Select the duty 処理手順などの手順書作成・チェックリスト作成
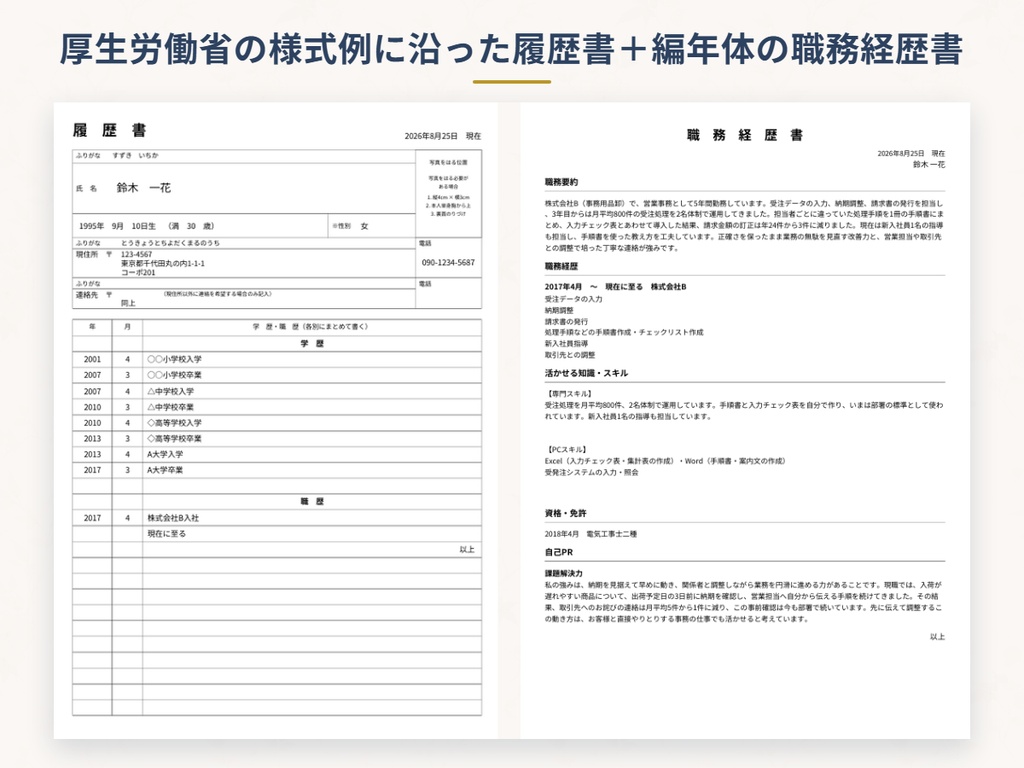1024x768 pixels. coord(624,332)
